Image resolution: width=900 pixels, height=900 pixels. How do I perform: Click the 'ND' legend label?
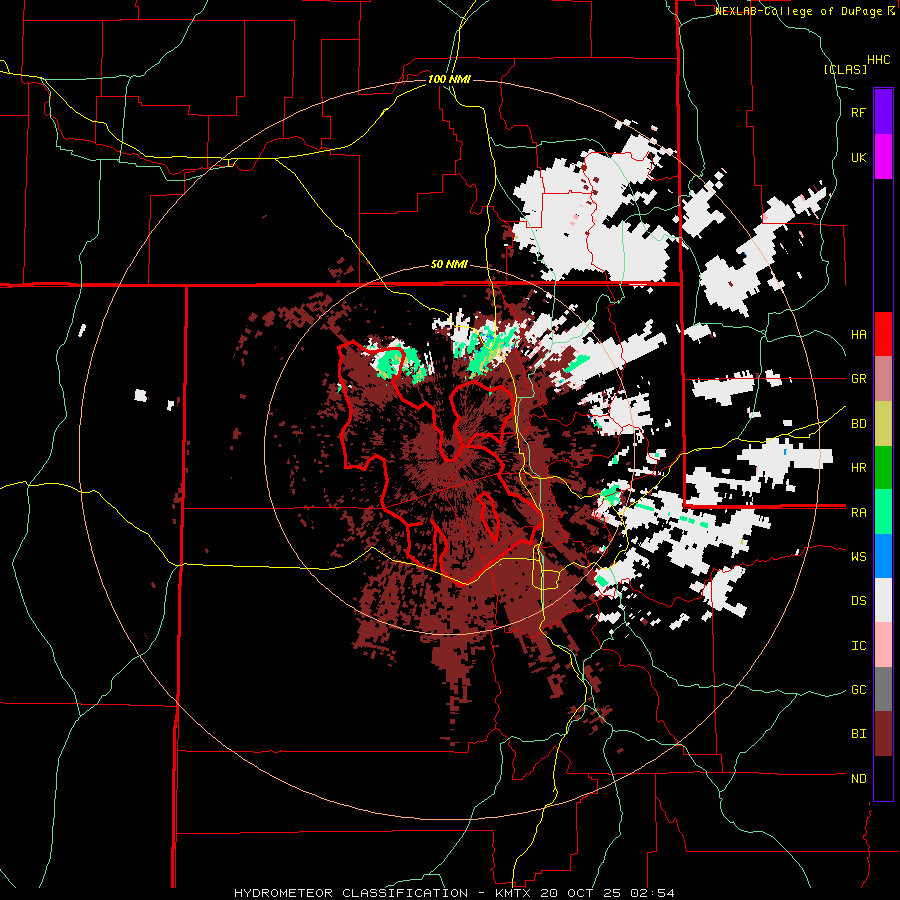pos(858,779)
